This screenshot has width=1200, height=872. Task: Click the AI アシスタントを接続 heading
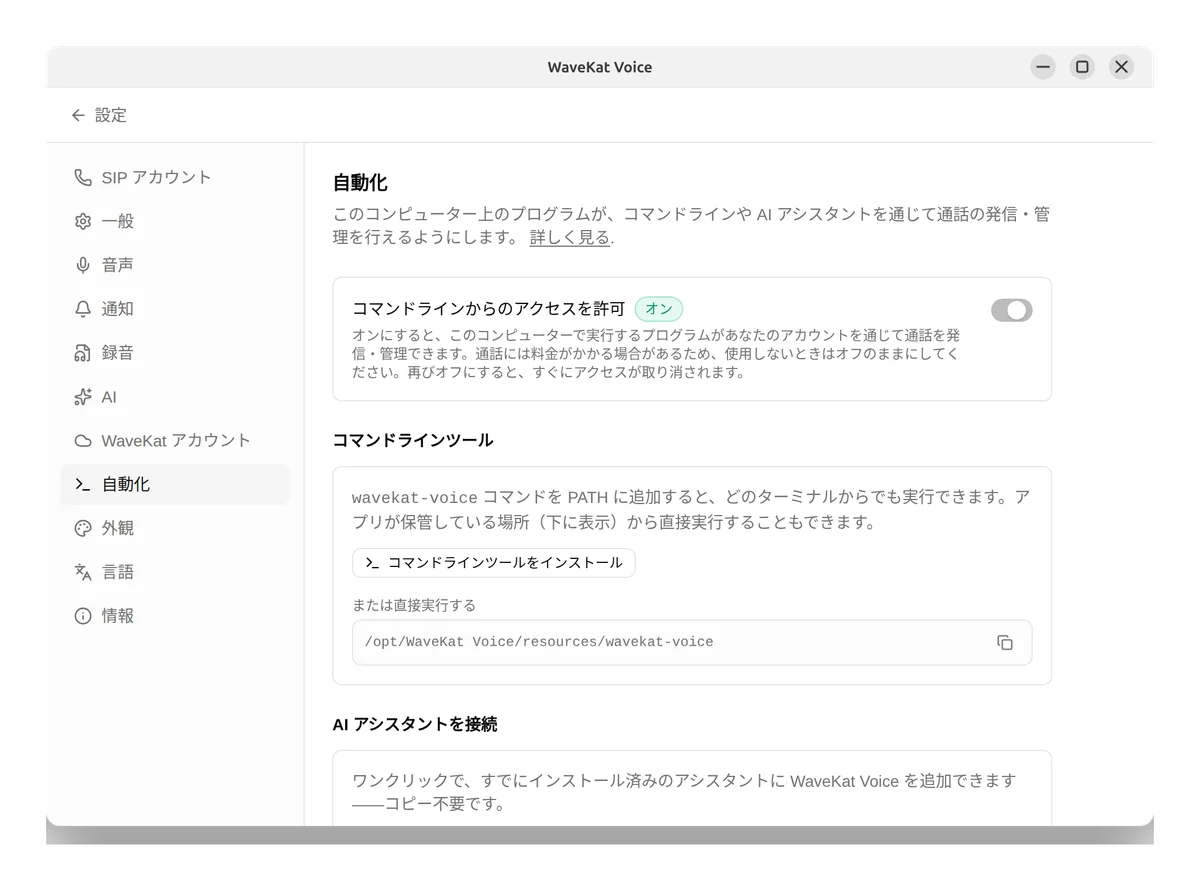tap(415, 724)
